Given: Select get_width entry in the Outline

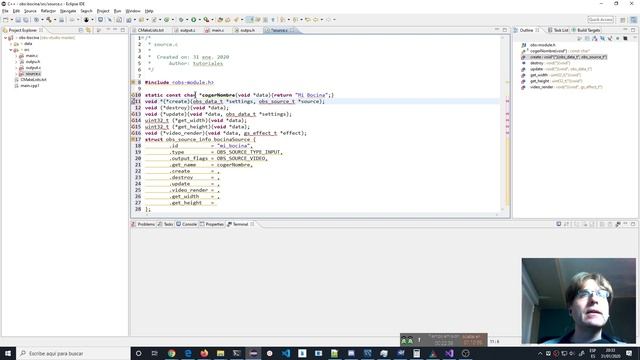Looking at the screenshot, I should click(x=555, y=75).
